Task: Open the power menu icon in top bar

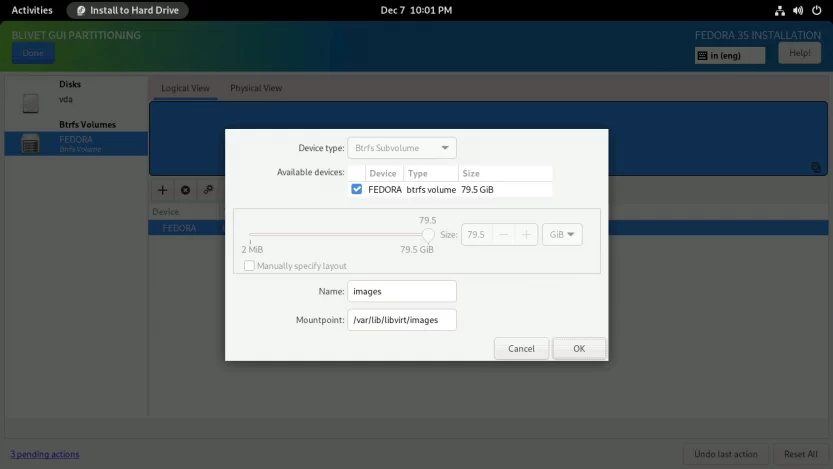Action: point(817,11)
